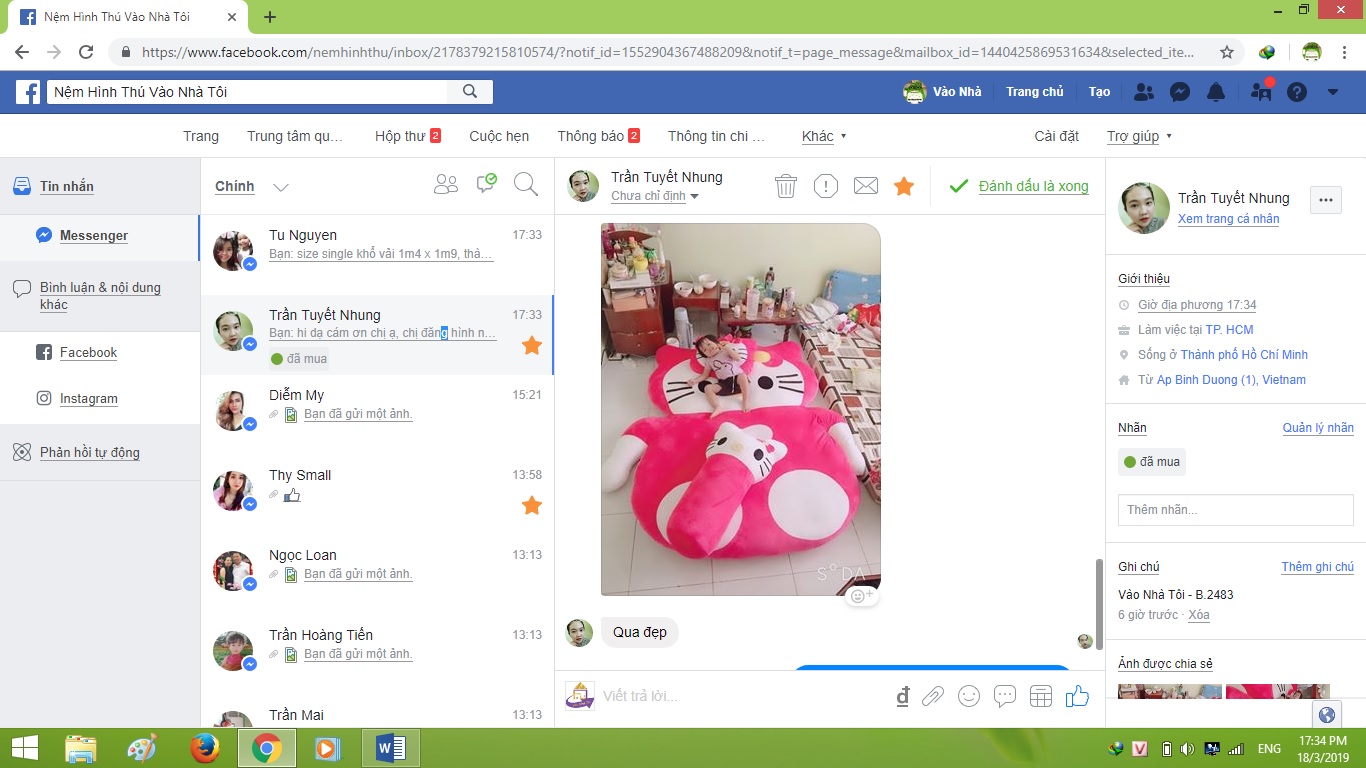Delete the note via Xóa link

pos(1199,615)
